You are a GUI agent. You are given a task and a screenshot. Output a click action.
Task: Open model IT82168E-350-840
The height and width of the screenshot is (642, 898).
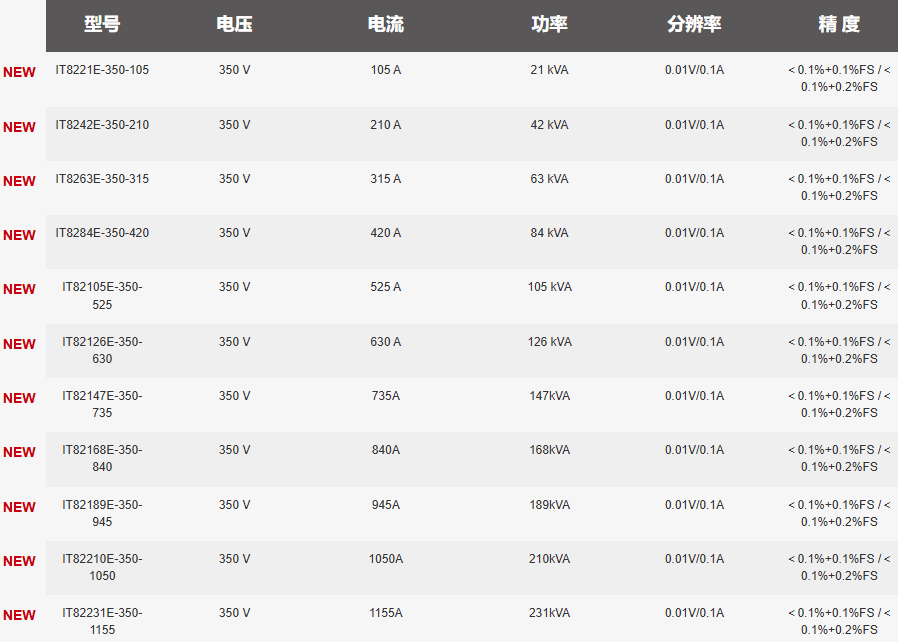pyautogui.click(x=102, y=458)
